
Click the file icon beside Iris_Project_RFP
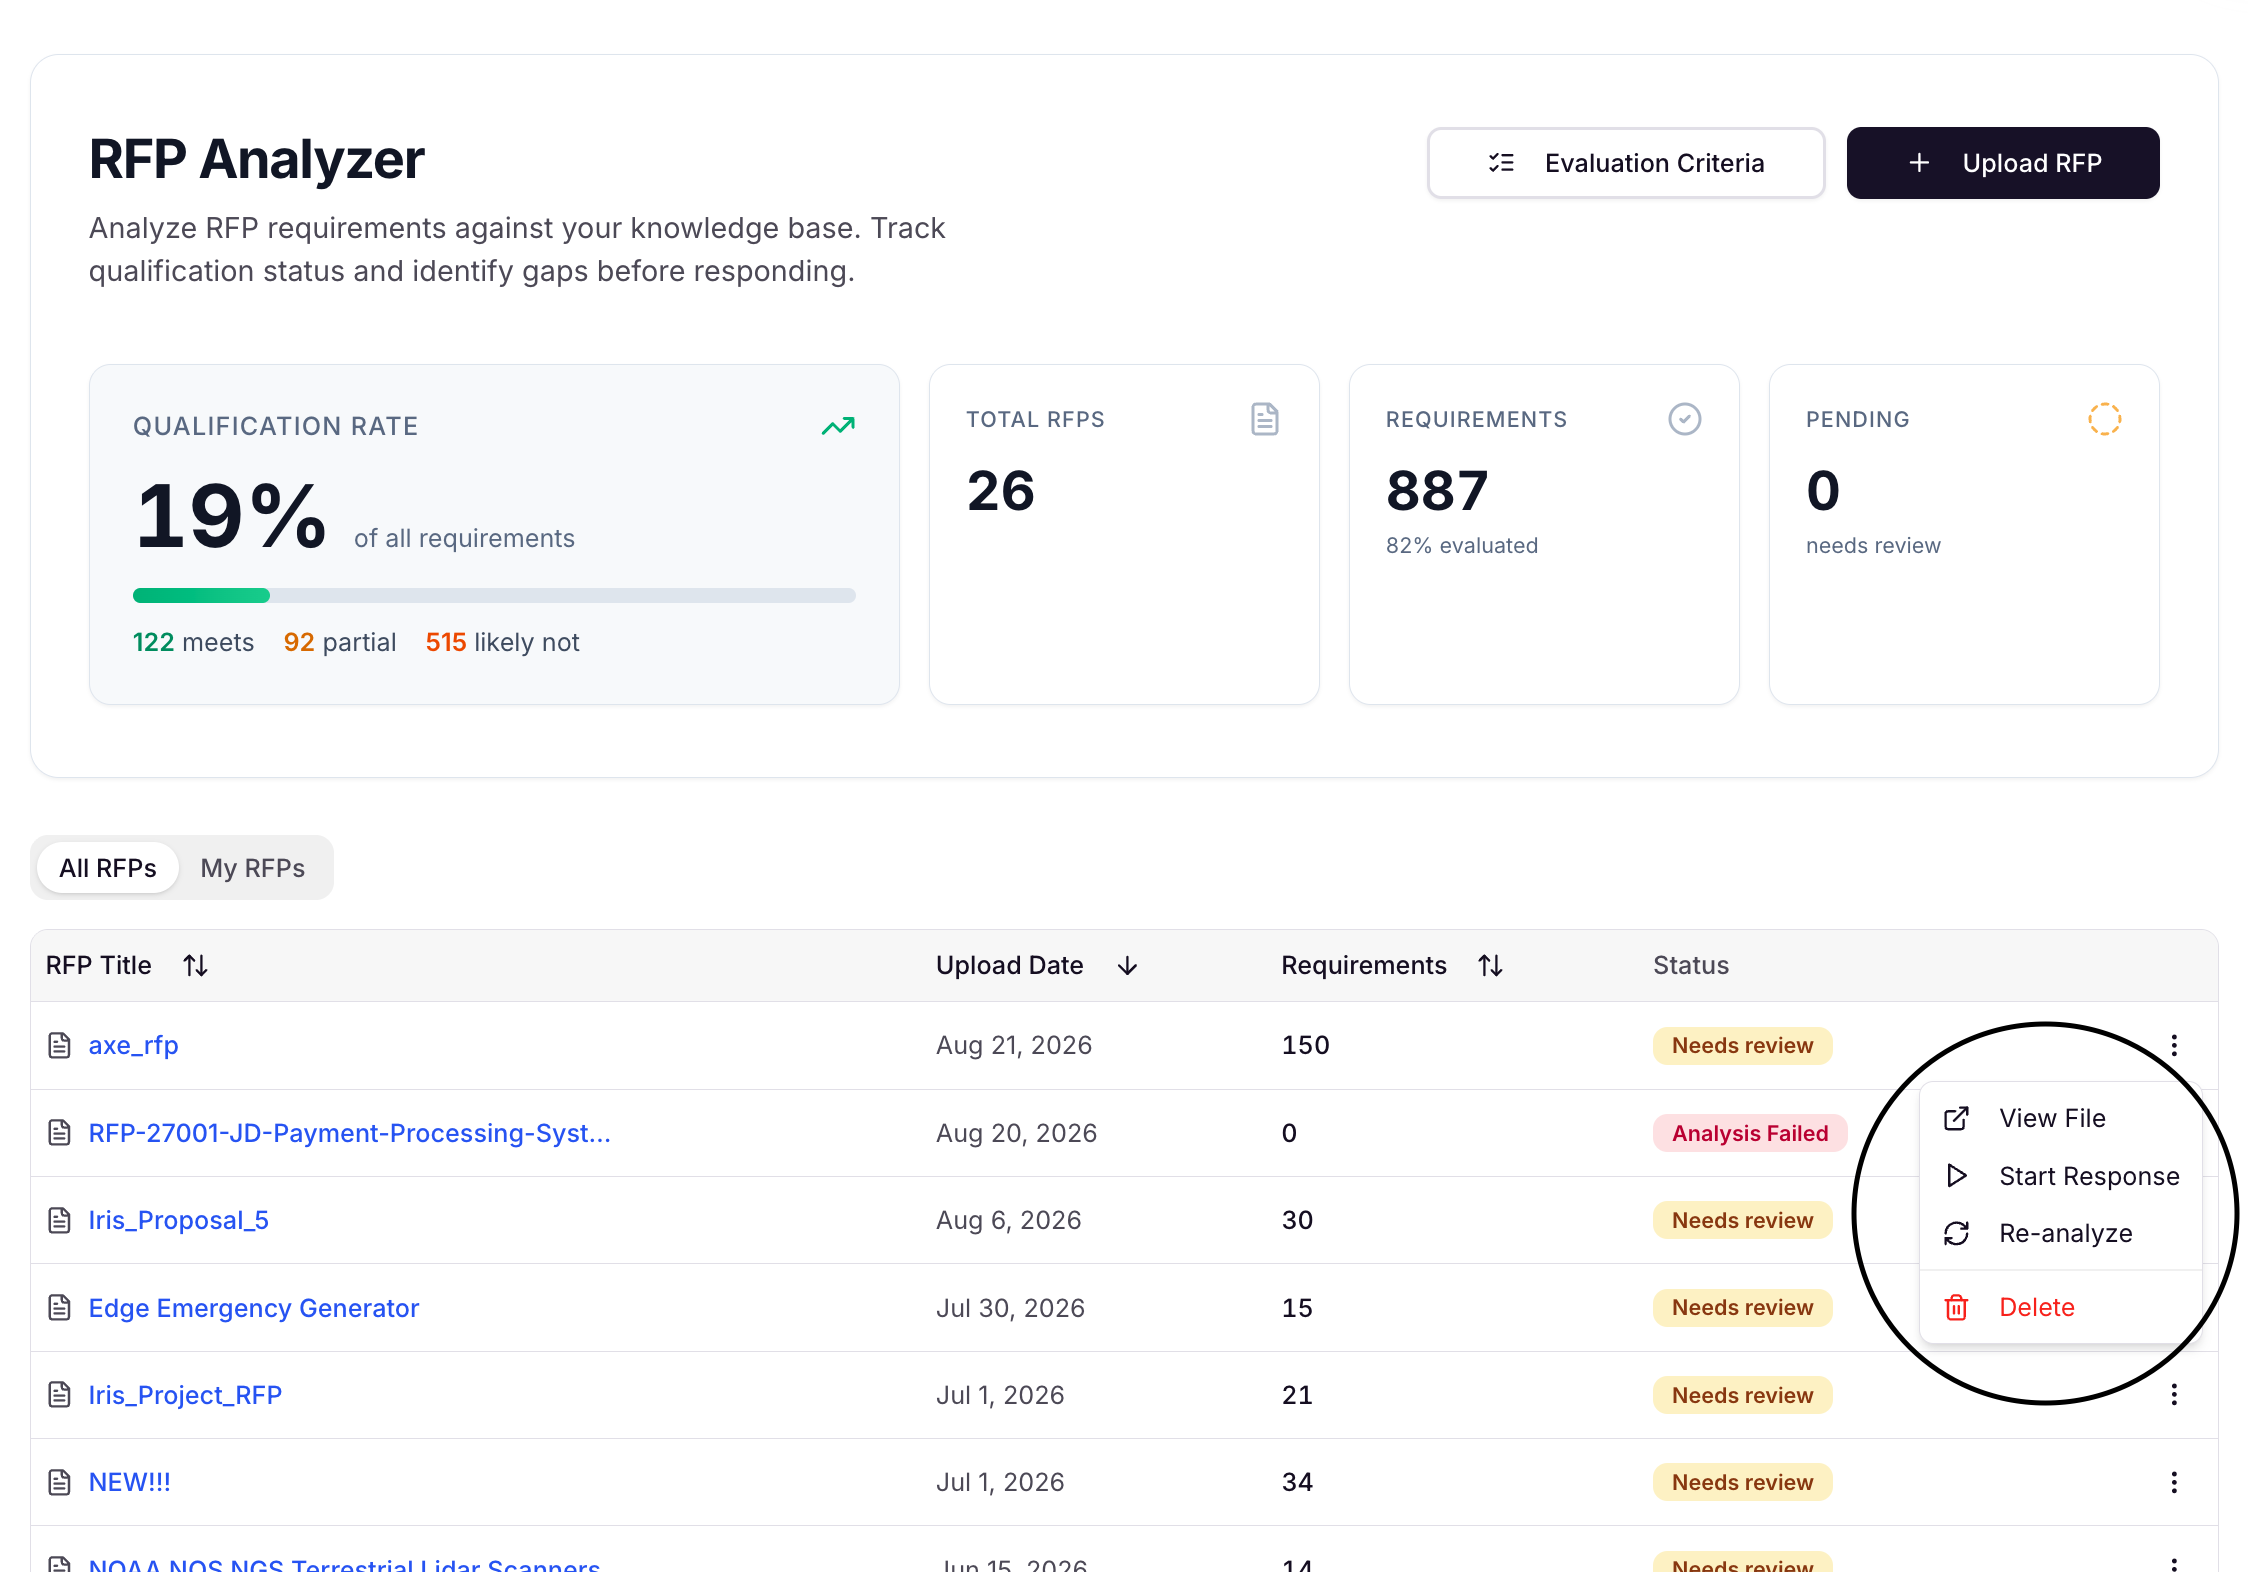coord(60,1395)
